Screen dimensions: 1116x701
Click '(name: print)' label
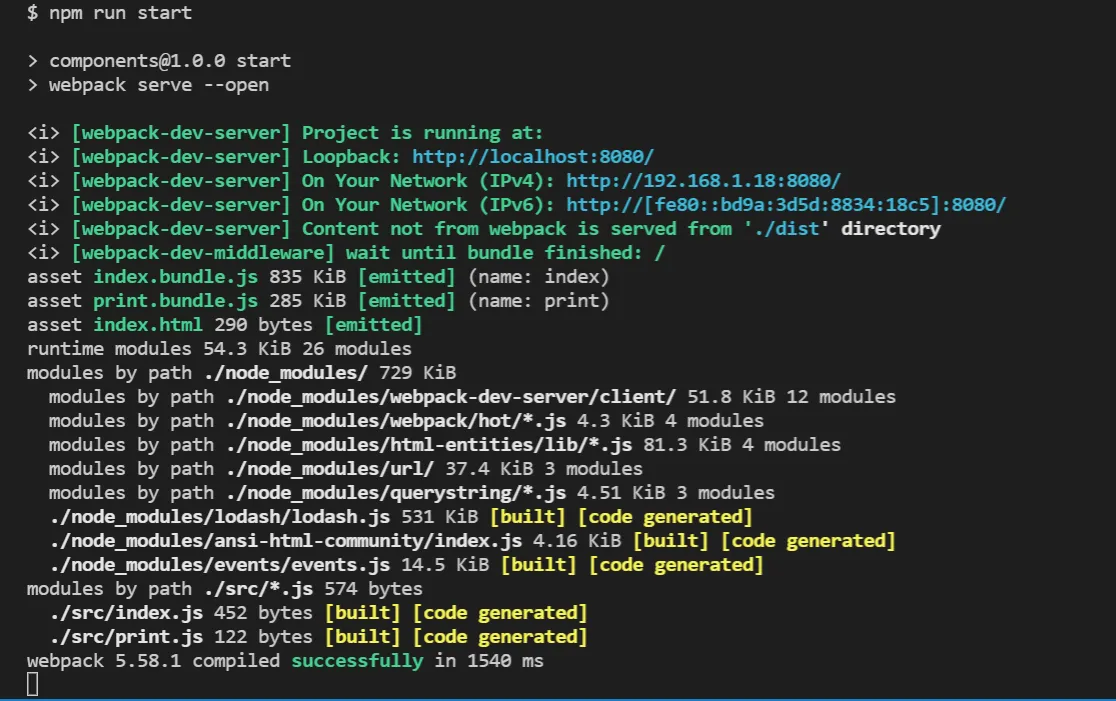(538, 301)
